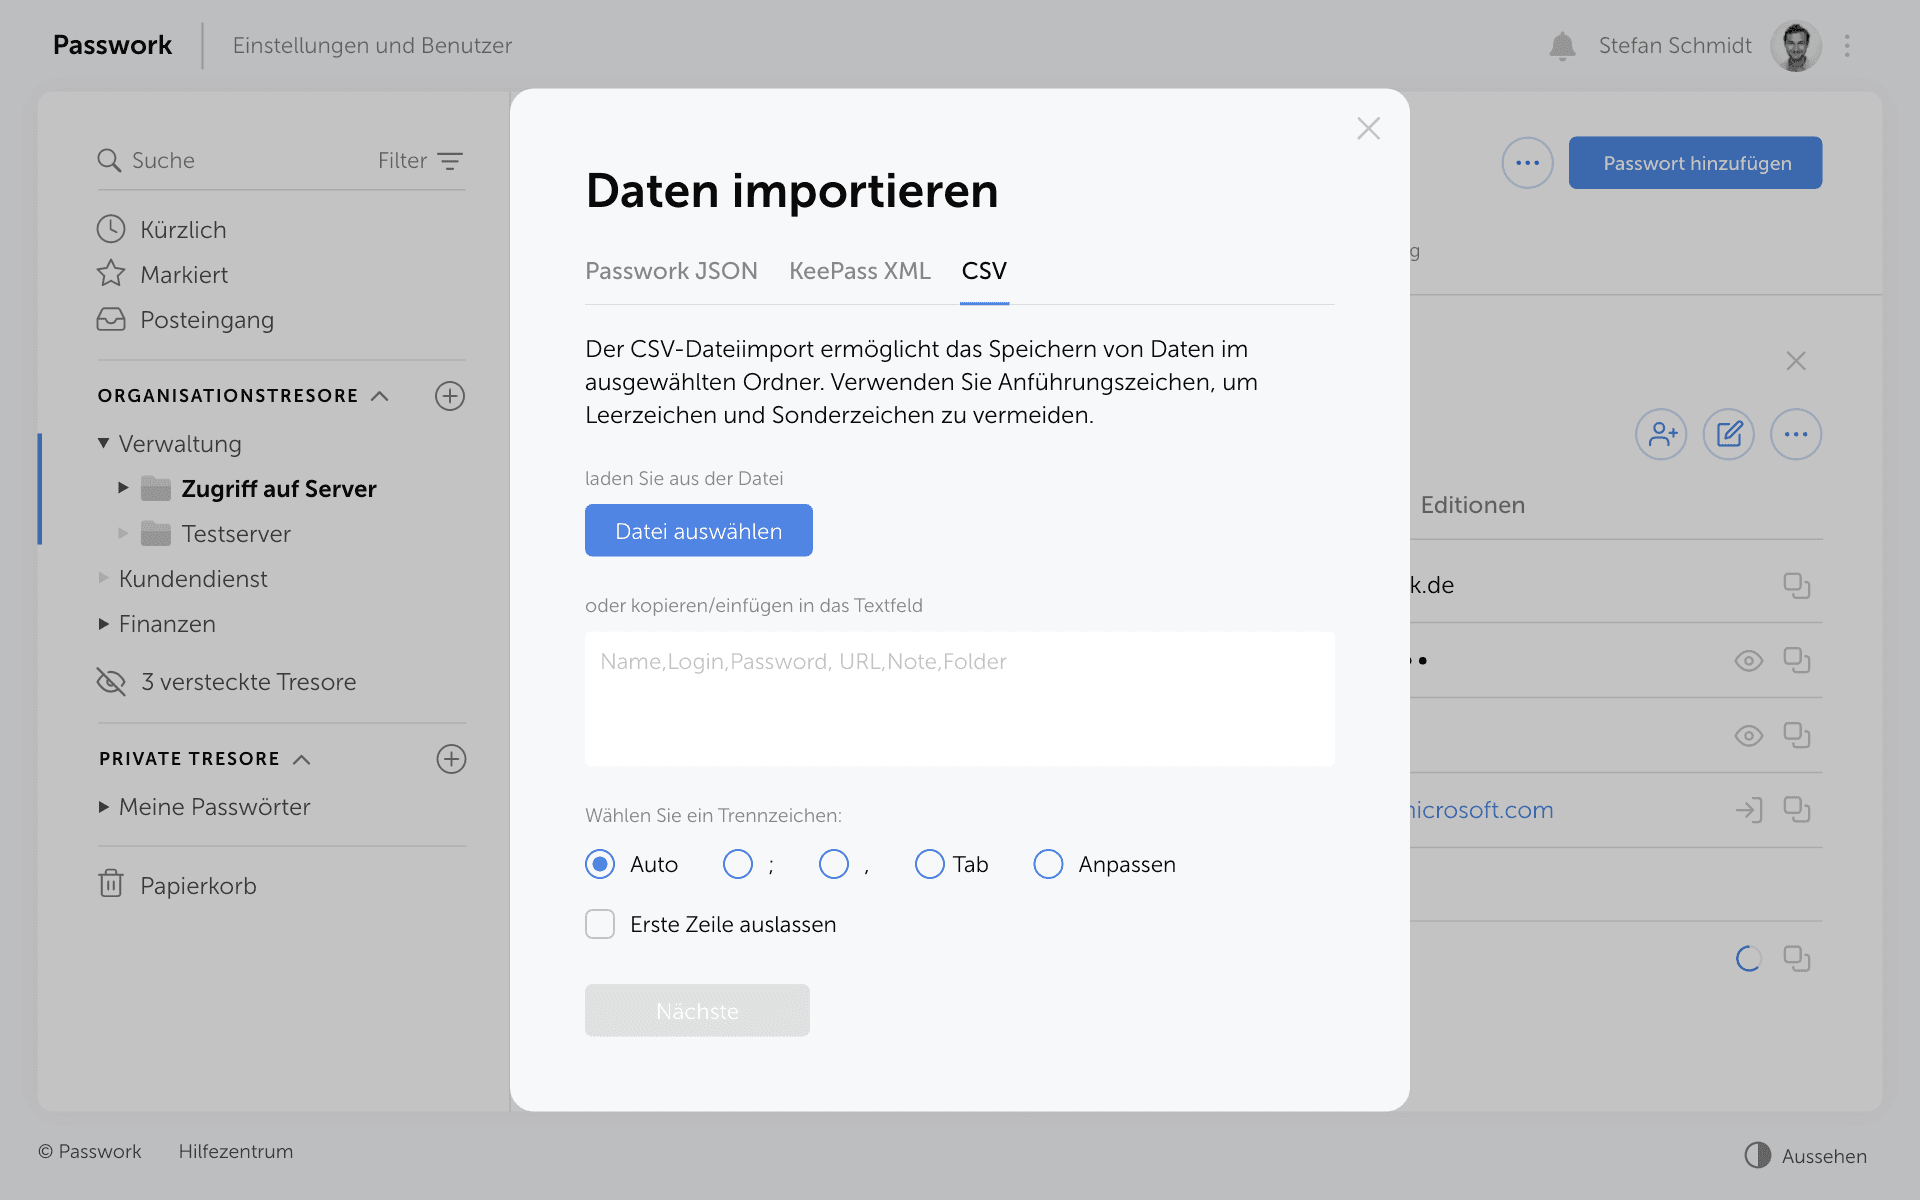Close the password detail panel

(x=1796, y=361)
